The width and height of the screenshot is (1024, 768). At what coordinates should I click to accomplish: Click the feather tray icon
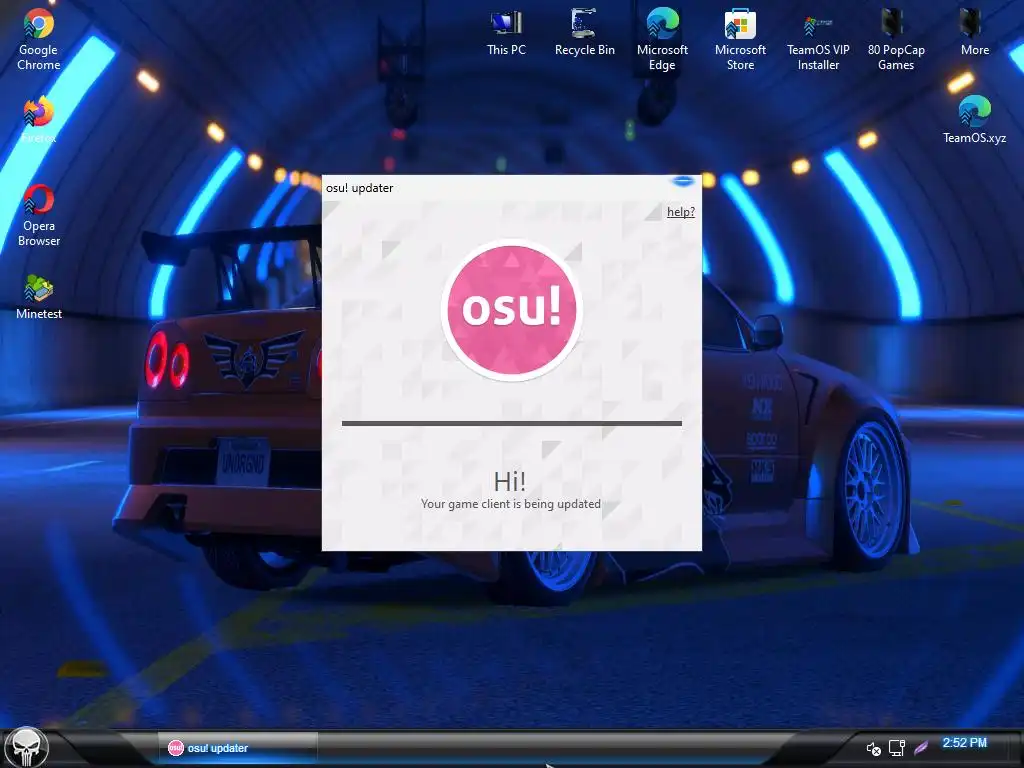(x=921, y=747)
